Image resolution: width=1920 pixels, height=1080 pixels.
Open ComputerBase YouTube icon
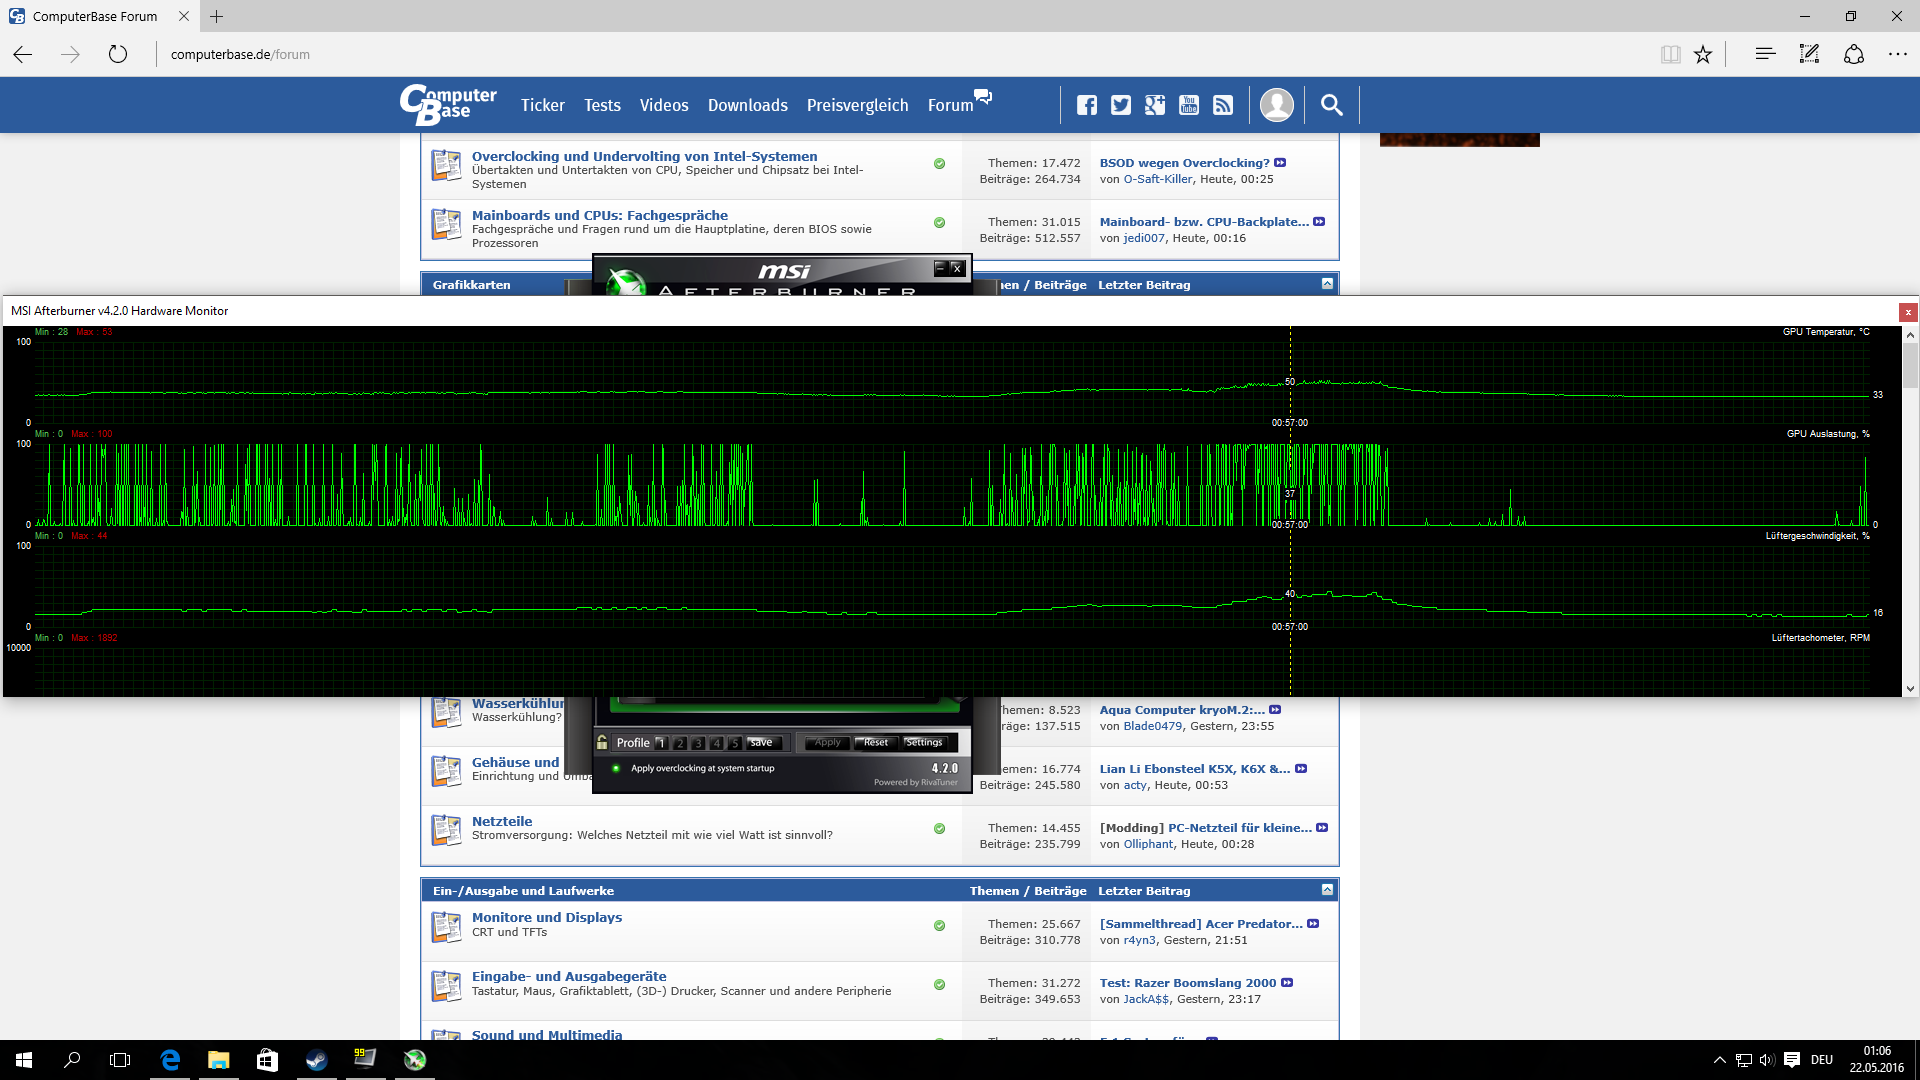[x=1189, y=105]
